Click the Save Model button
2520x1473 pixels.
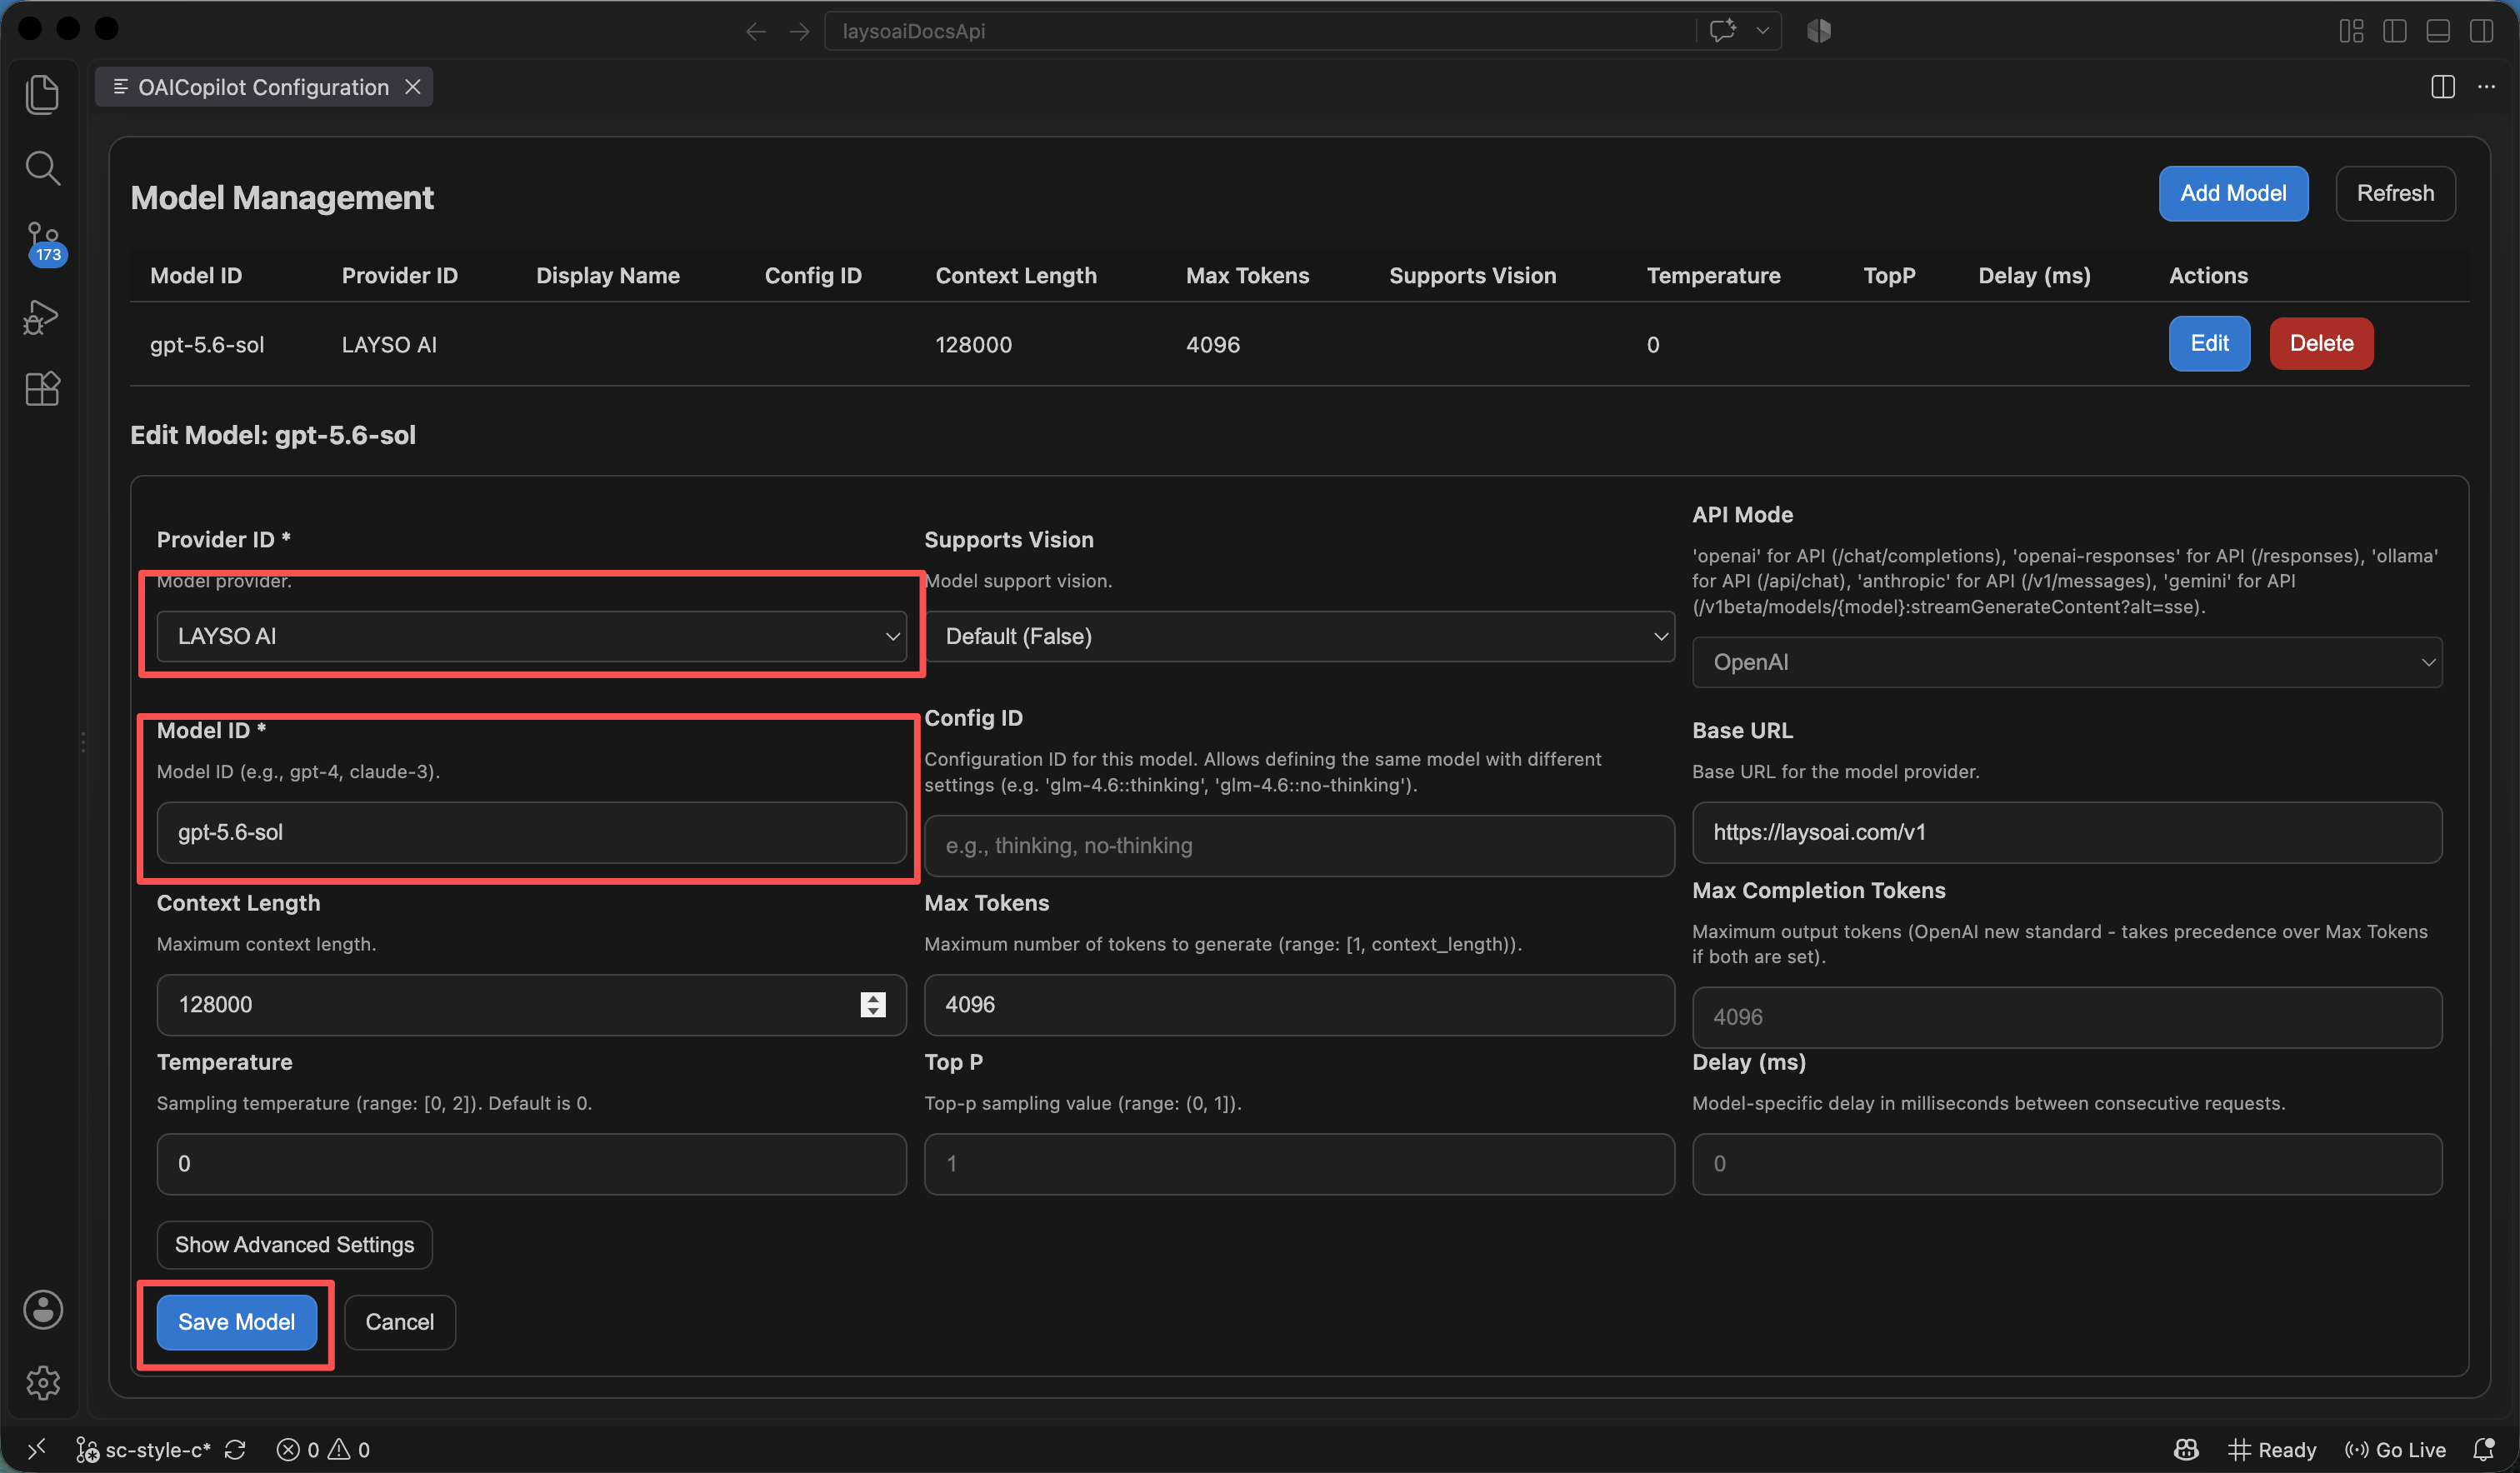236,1322
